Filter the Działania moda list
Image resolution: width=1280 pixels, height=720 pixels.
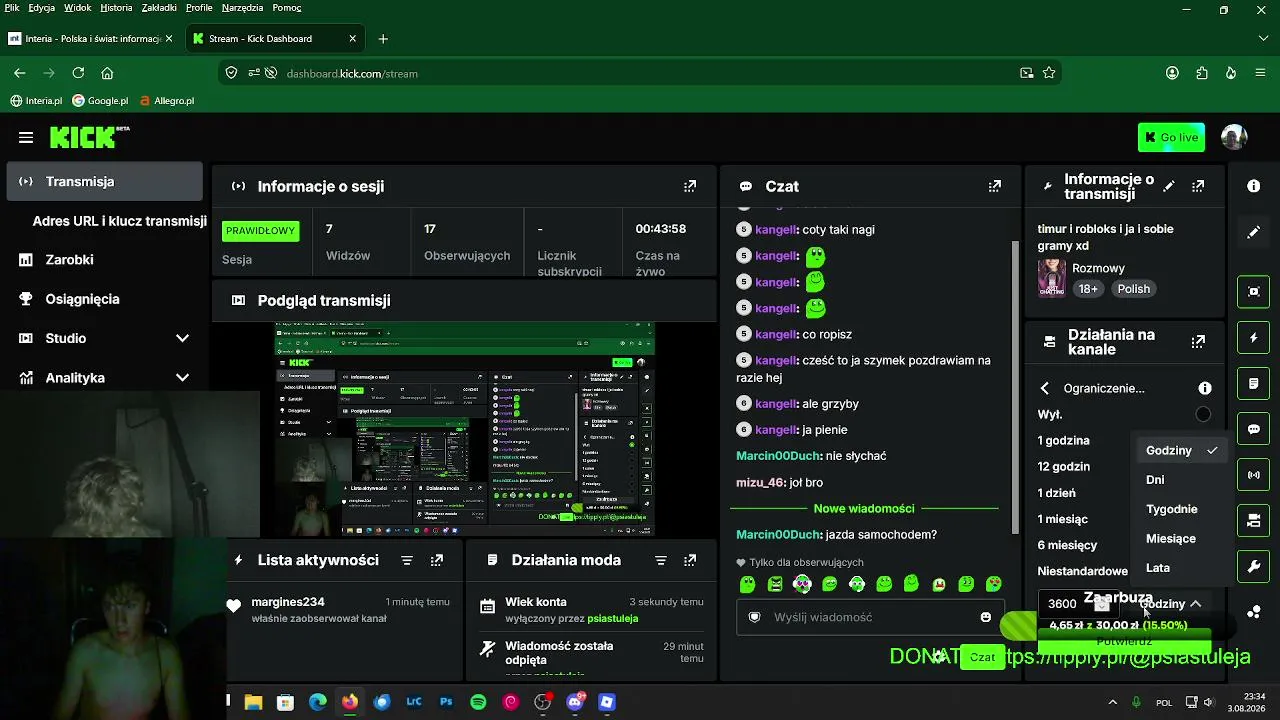pos(661,561)
